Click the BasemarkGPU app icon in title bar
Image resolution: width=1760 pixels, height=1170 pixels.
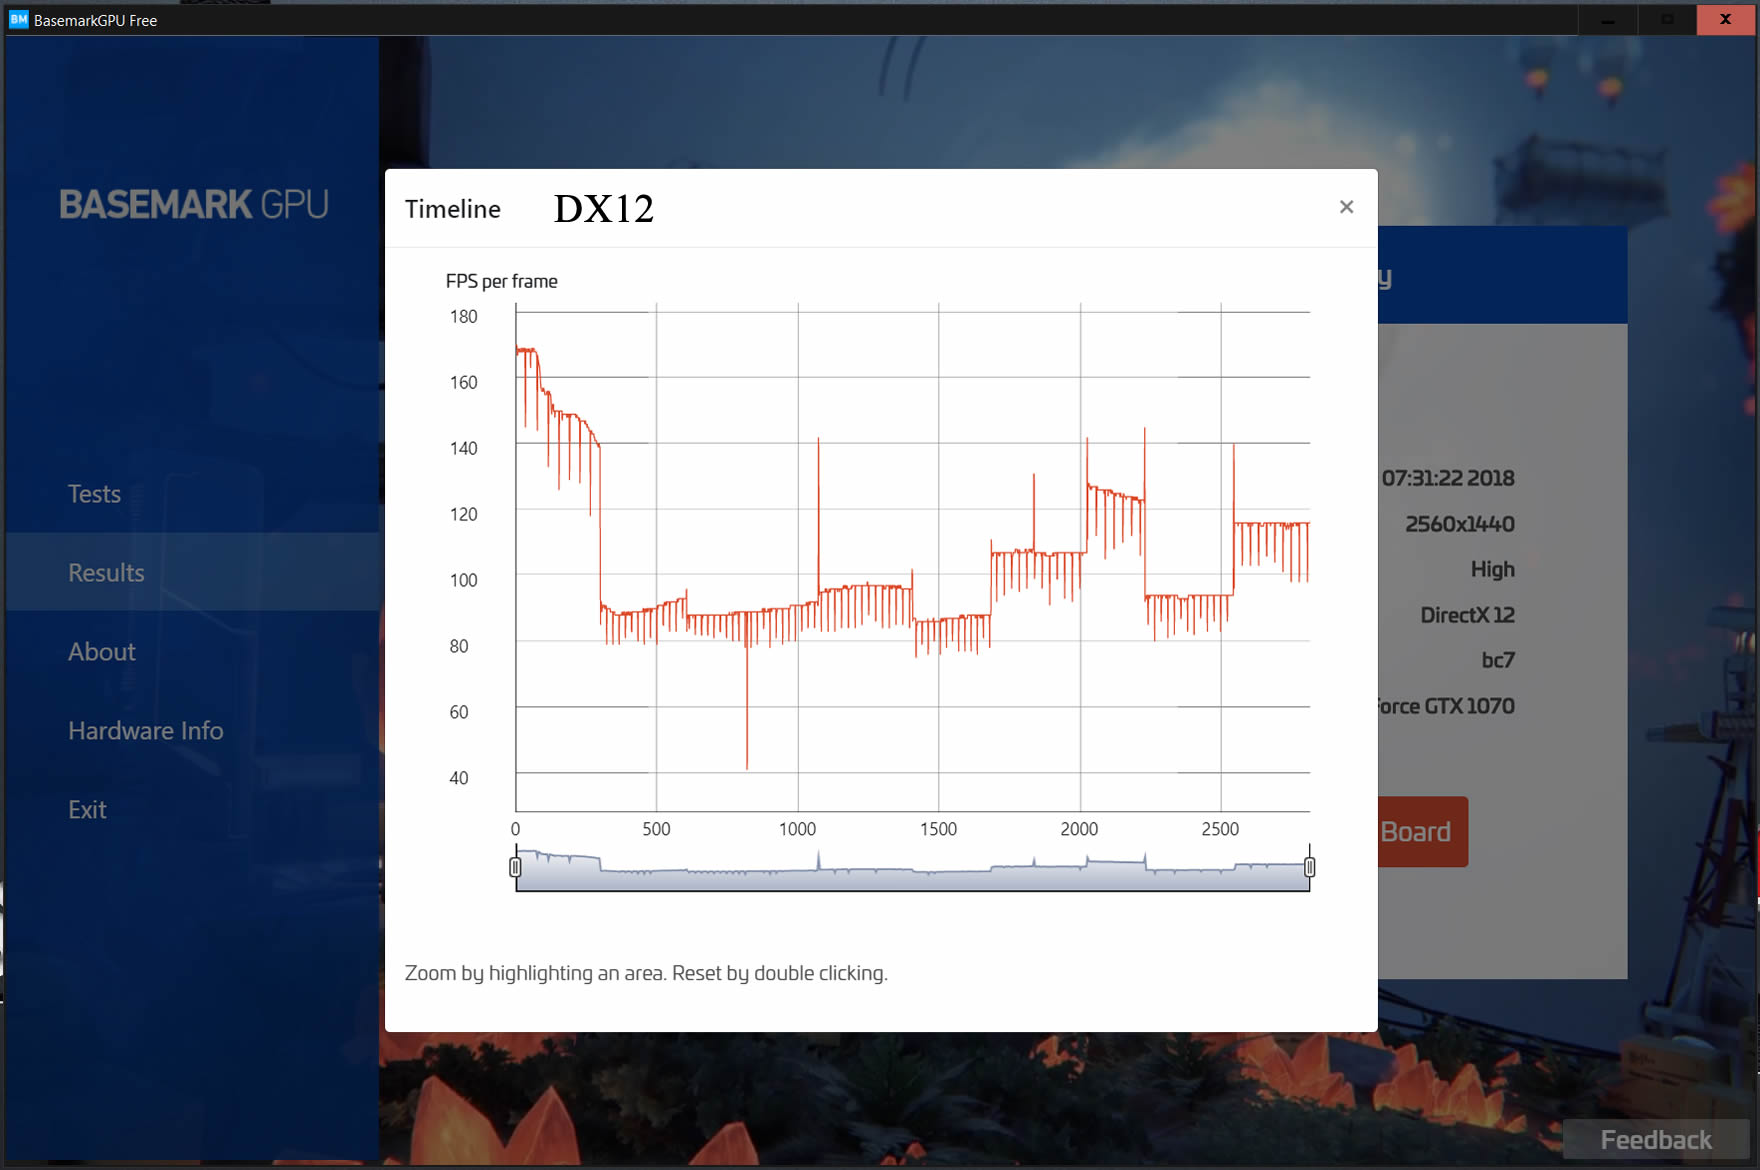click(18, 19)
